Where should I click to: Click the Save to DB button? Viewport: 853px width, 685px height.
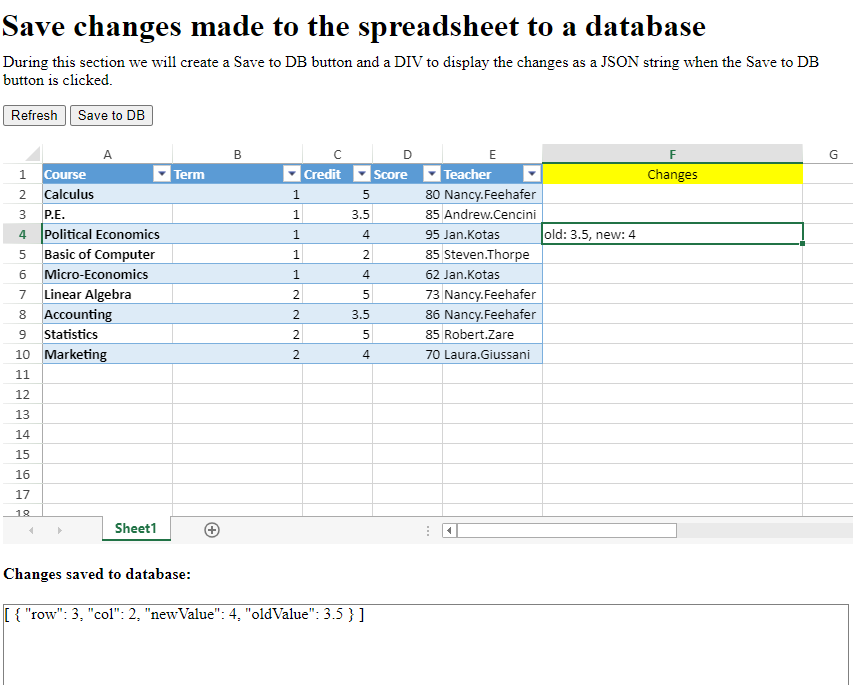point(112,115)
